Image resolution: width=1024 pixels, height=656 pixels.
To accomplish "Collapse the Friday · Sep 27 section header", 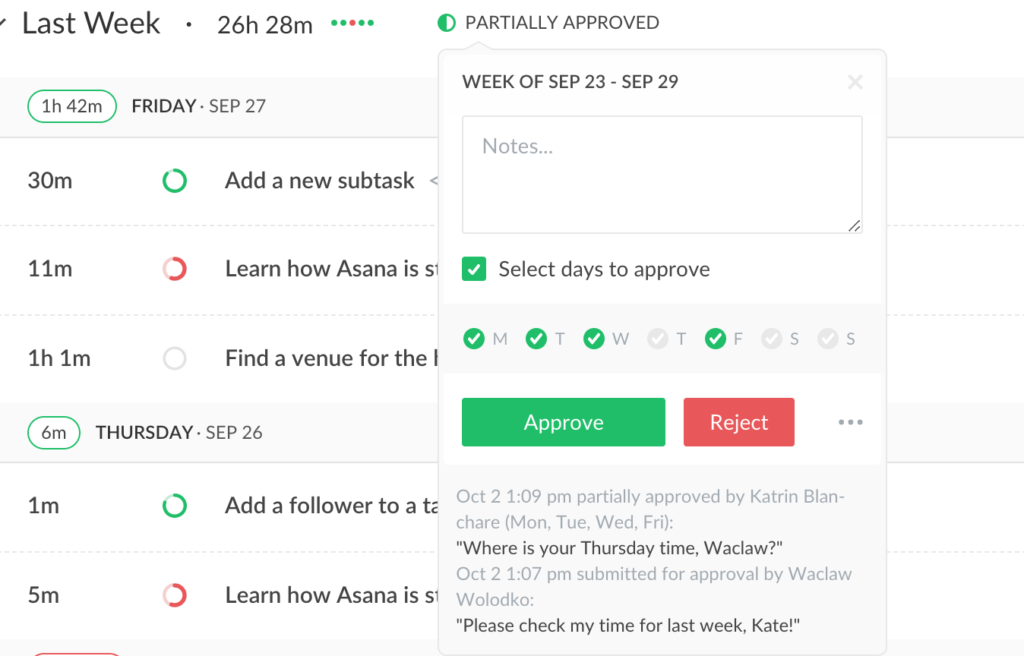I will pyautogui.click(x=199, y=105).
